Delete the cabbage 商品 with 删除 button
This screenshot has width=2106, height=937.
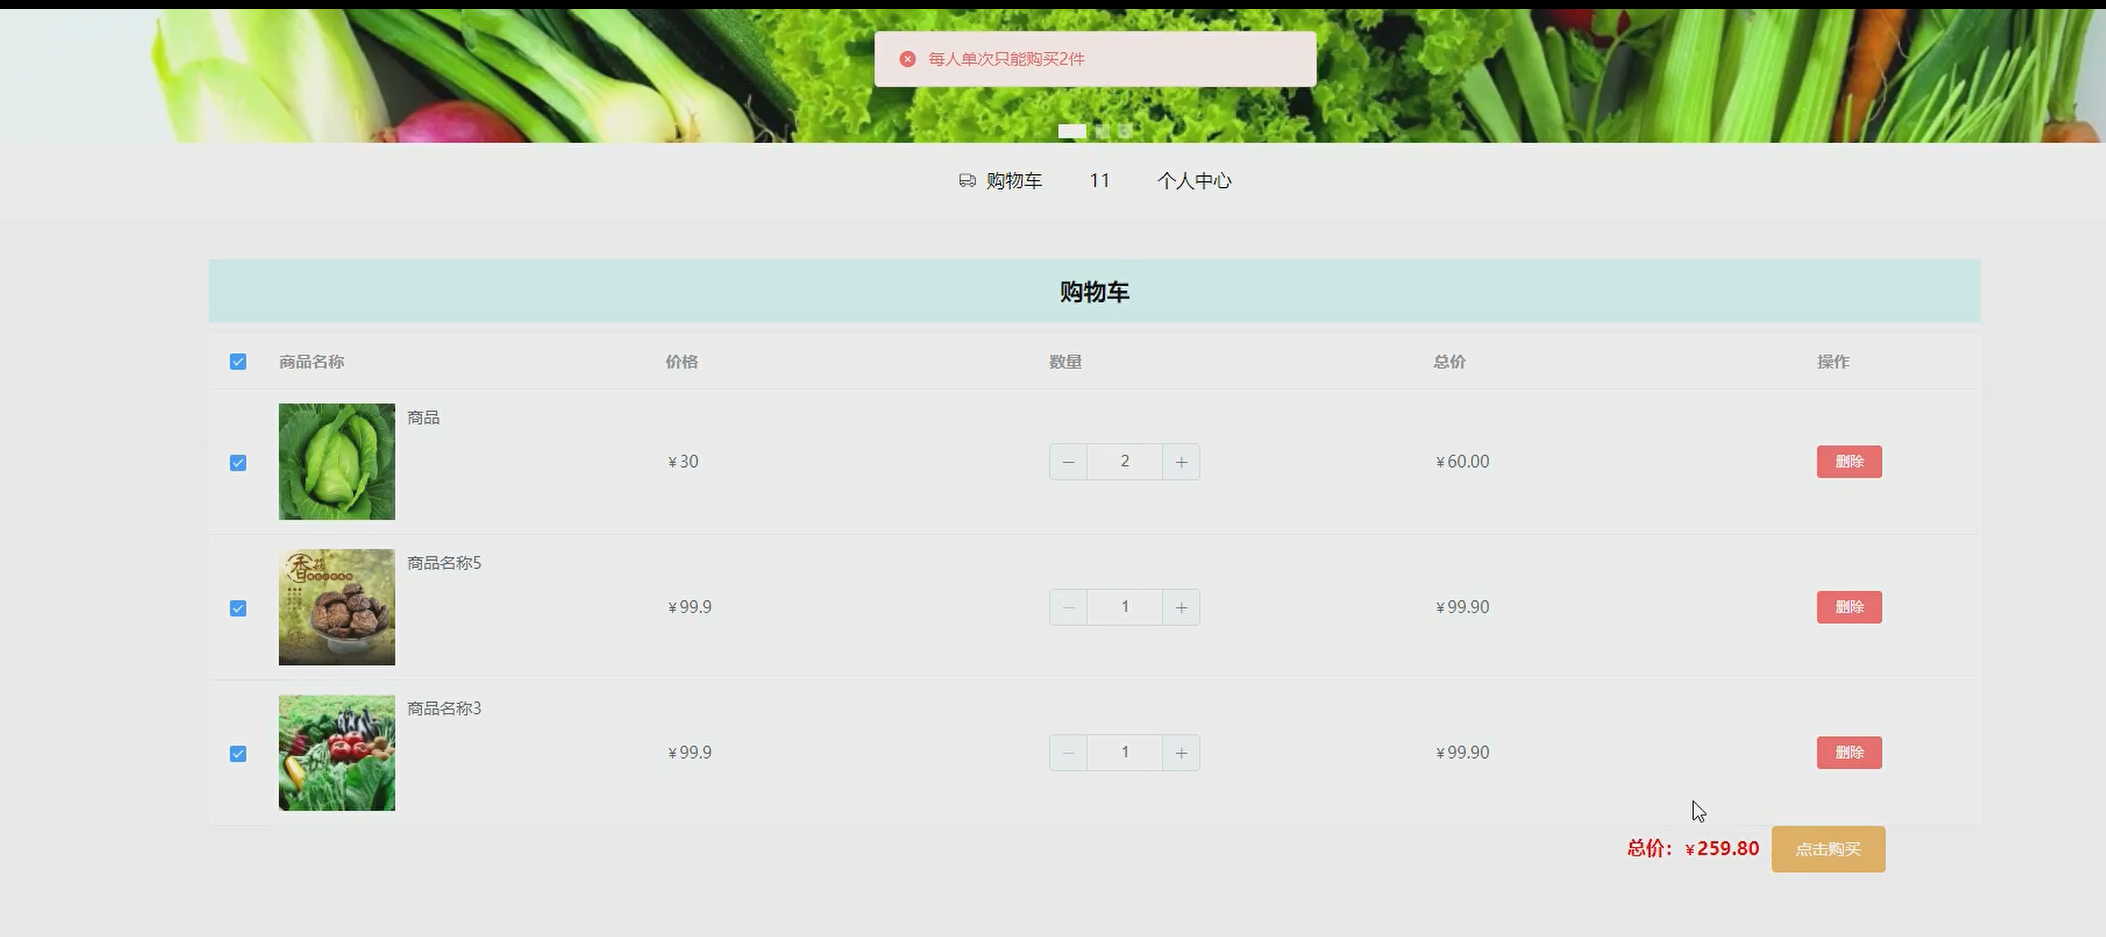pyautogui.click(x=1849, y=462)
